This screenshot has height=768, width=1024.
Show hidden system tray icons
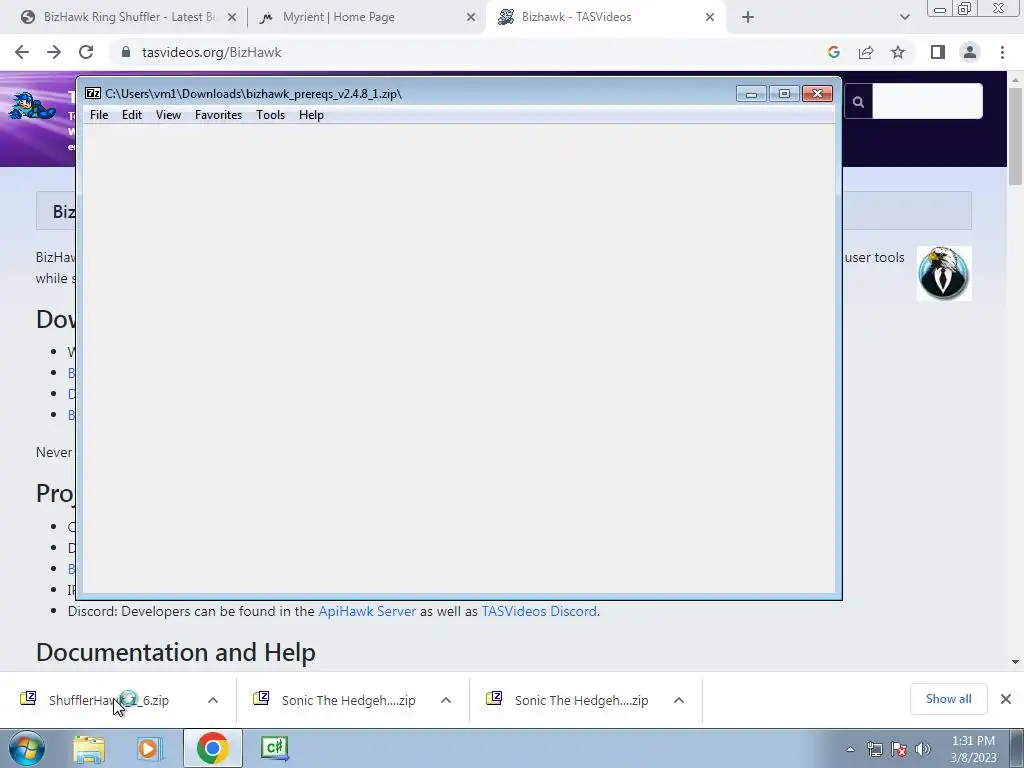pos(850,749)
